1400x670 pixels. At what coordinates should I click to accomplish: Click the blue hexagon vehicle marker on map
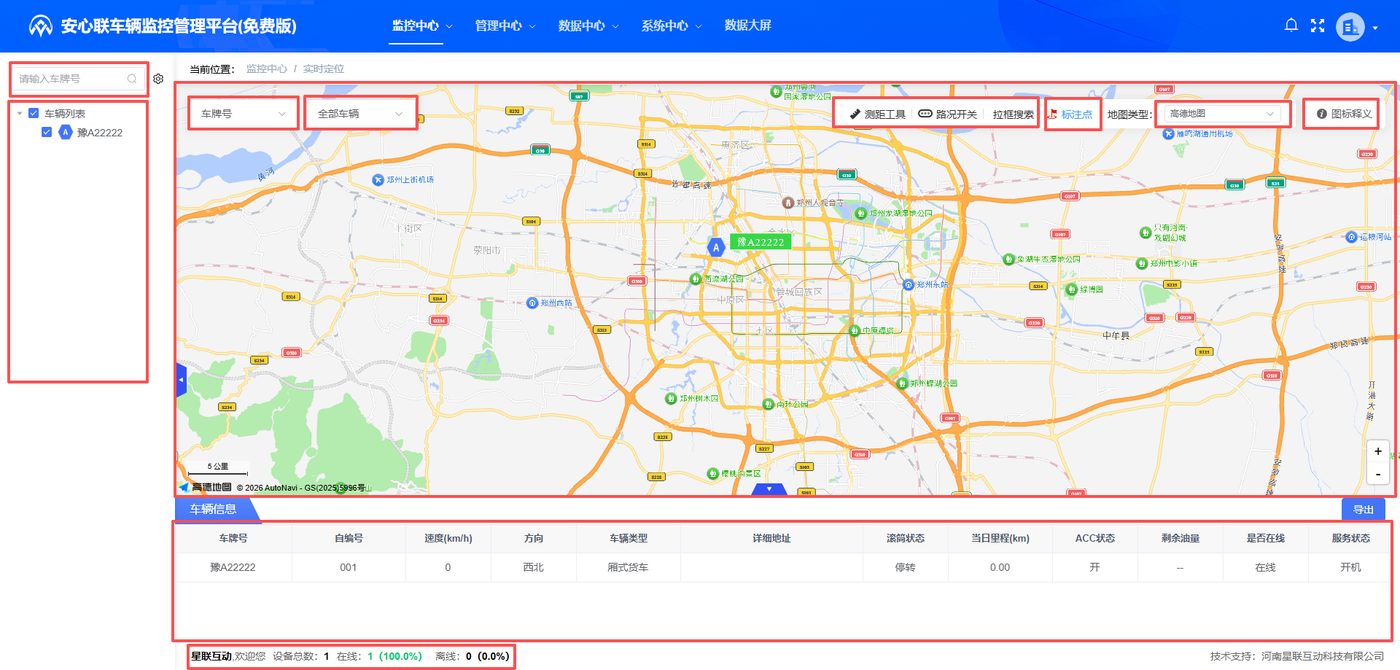point(716,246)
